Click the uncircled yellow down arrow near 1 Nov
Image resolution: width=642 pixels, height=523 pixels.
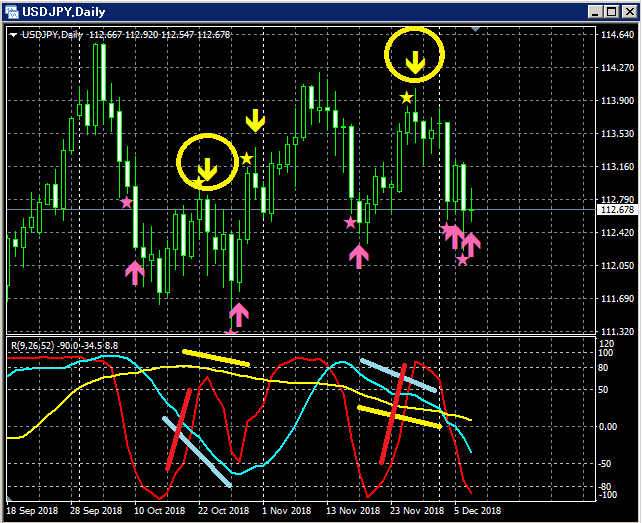tap(255, 120)
